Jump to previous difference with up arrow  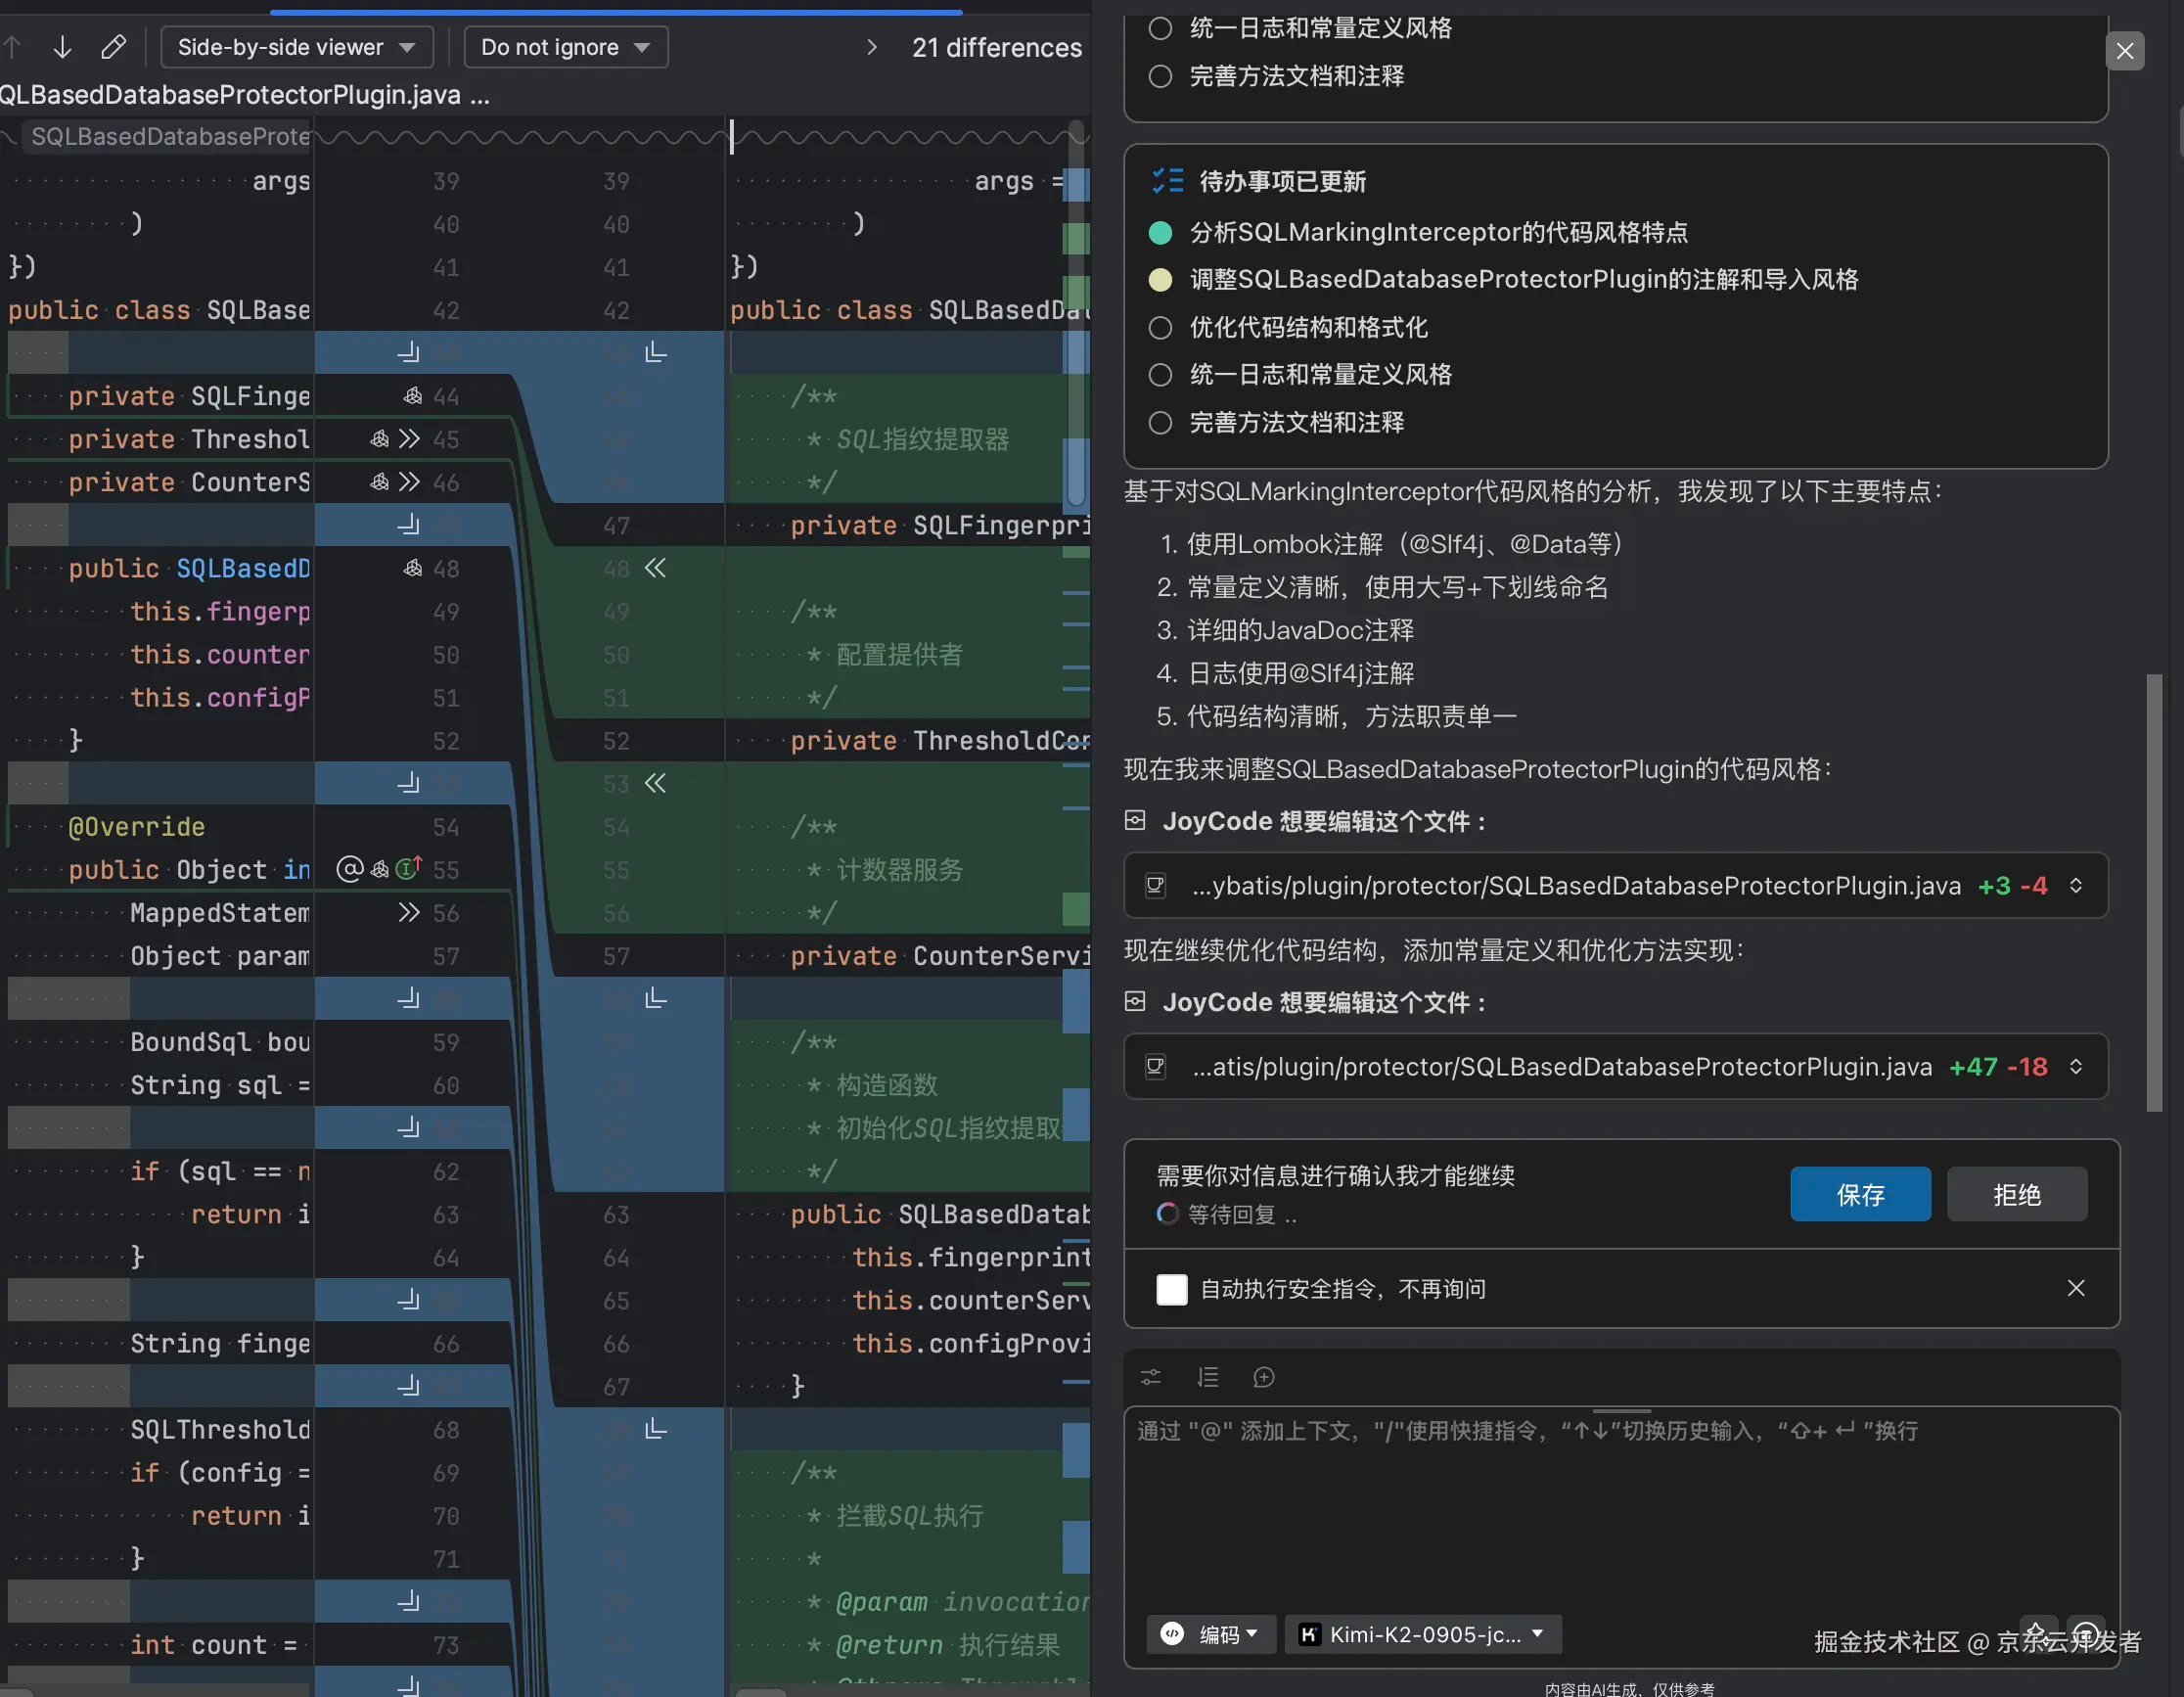point(13,46)
